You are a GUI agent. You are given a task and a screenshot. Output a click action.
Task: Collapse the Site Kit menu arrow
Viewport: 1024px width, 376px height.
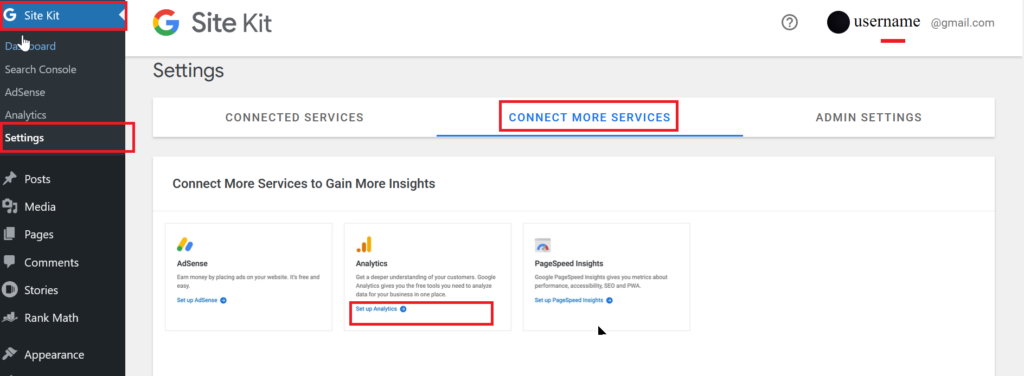(121, 16)
